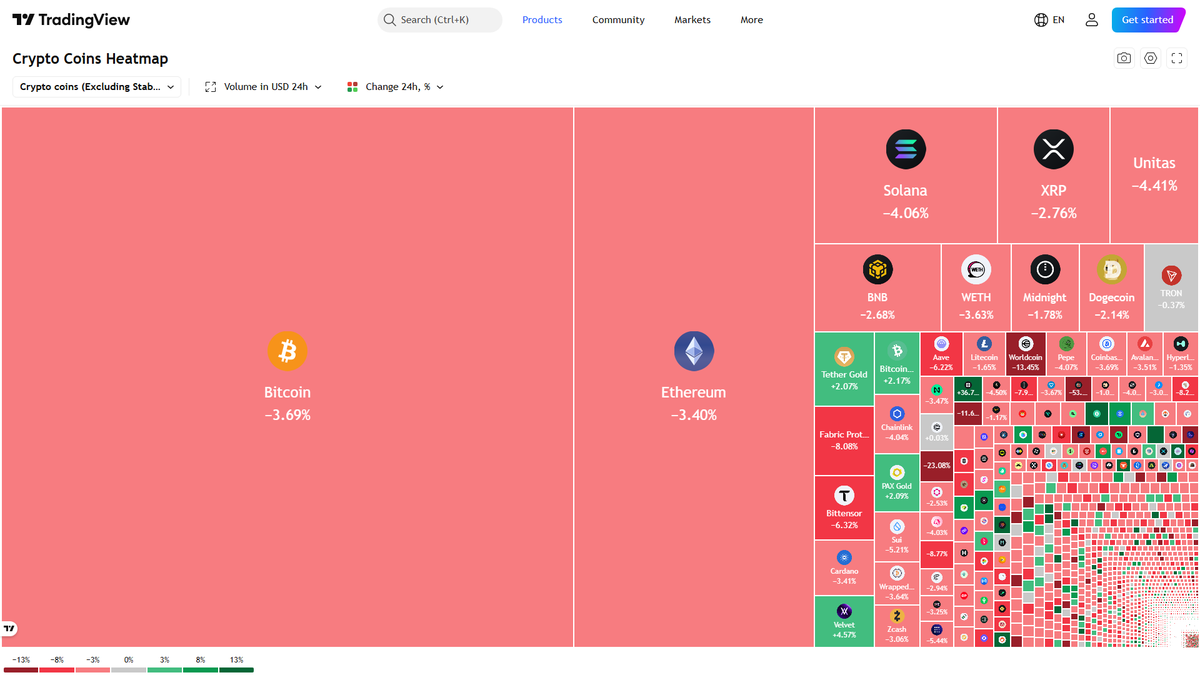Screen dimensions: 1200x675
Task: Click the Get started button
Action: 1147,20
